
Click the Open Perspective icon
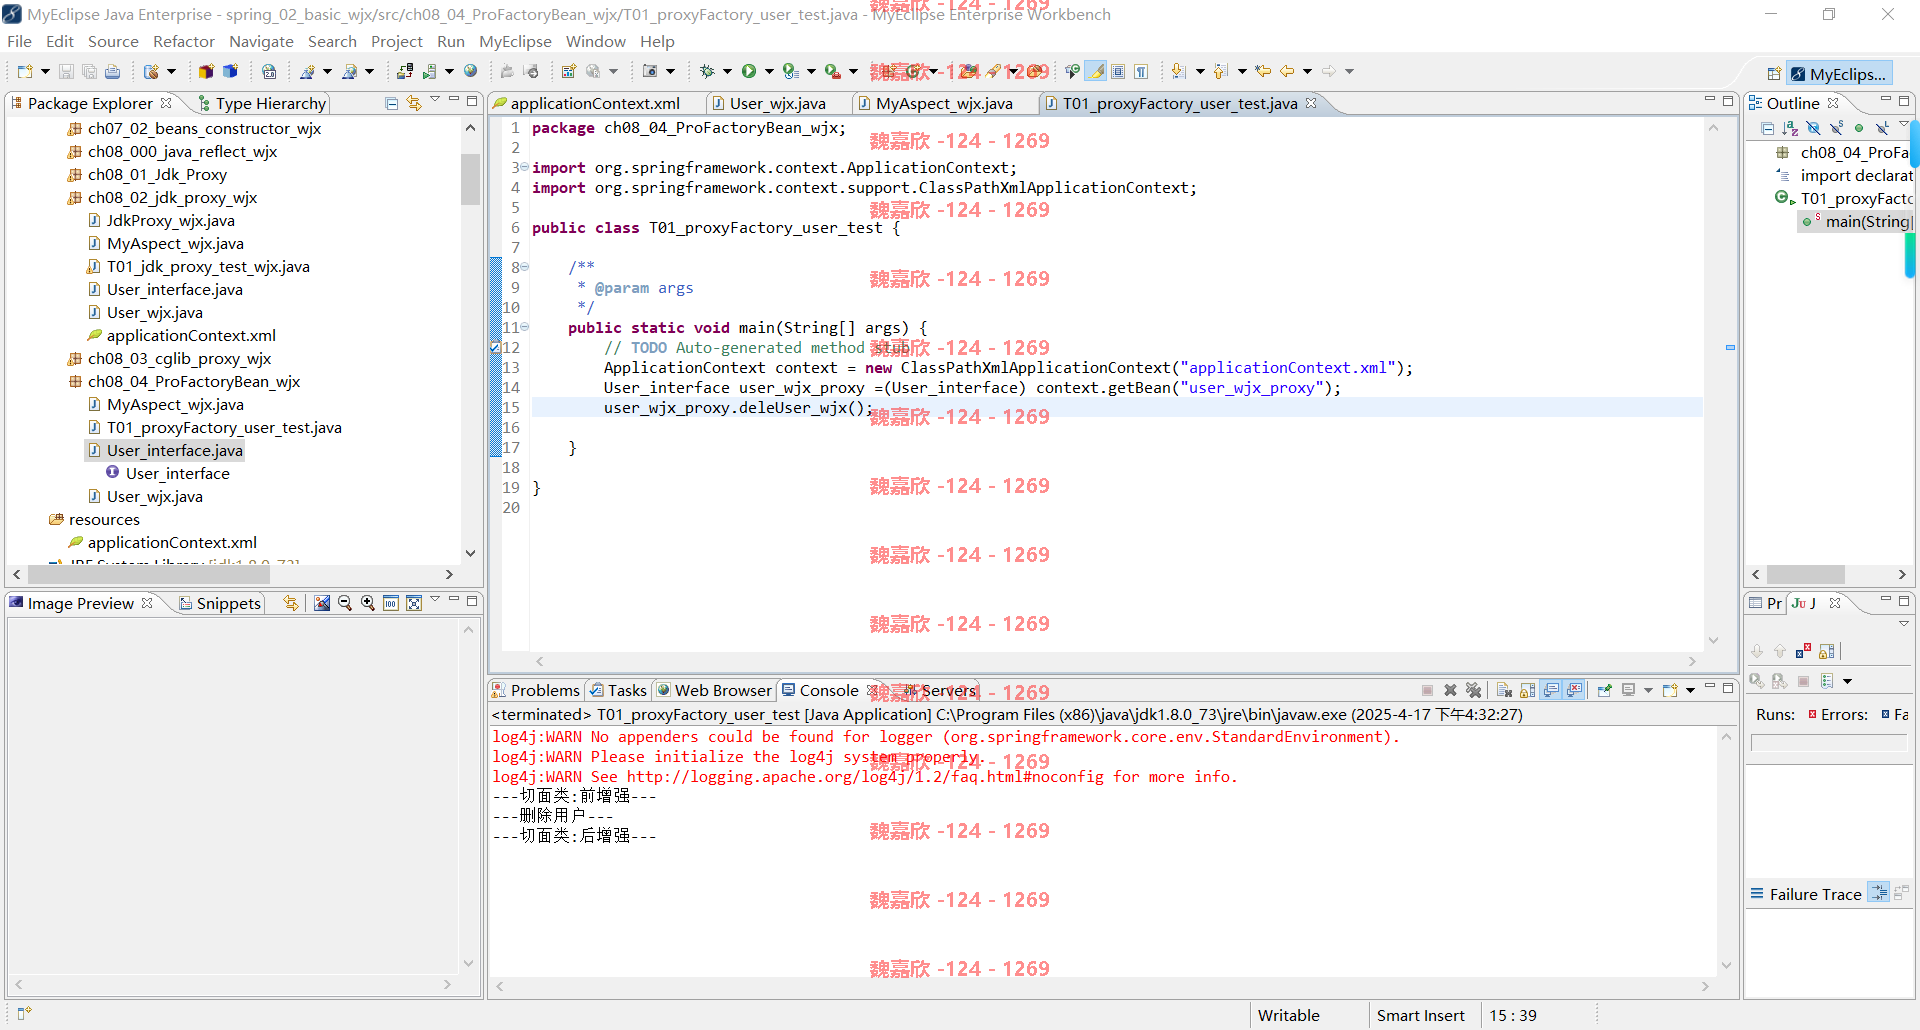point(1774,74)
